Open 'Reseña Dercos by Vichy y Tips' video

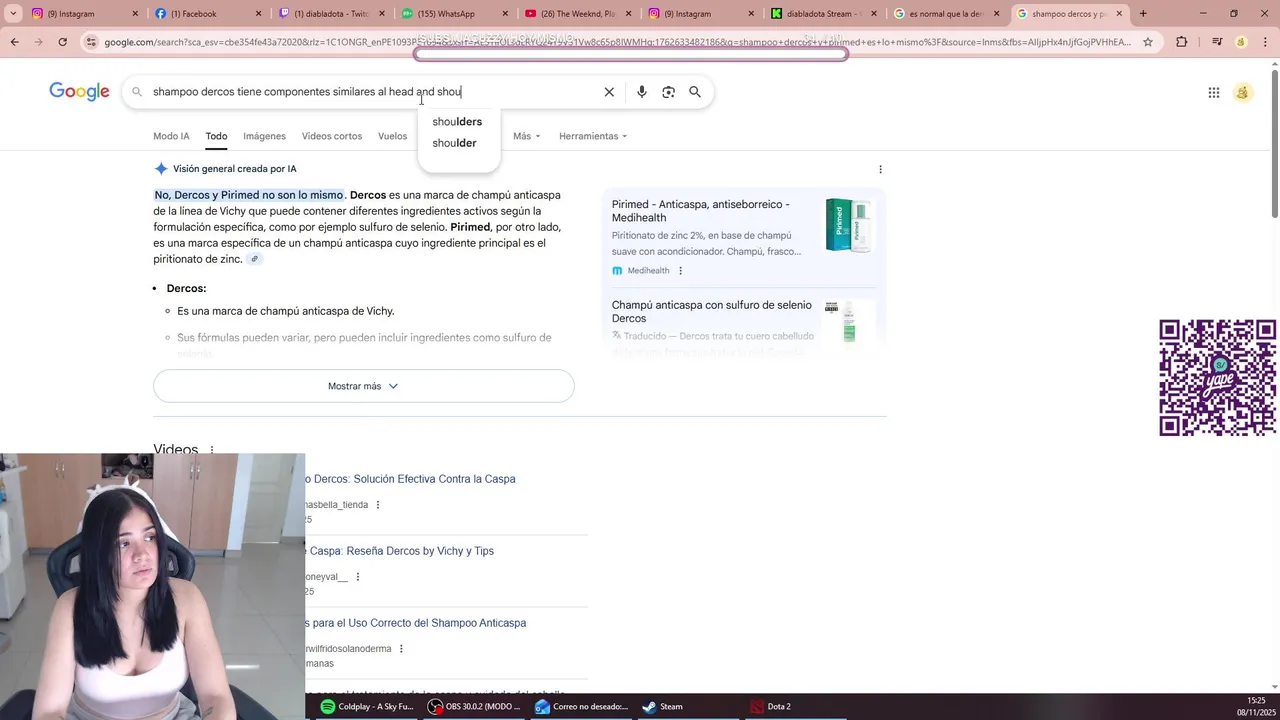[x=400, y=551]
